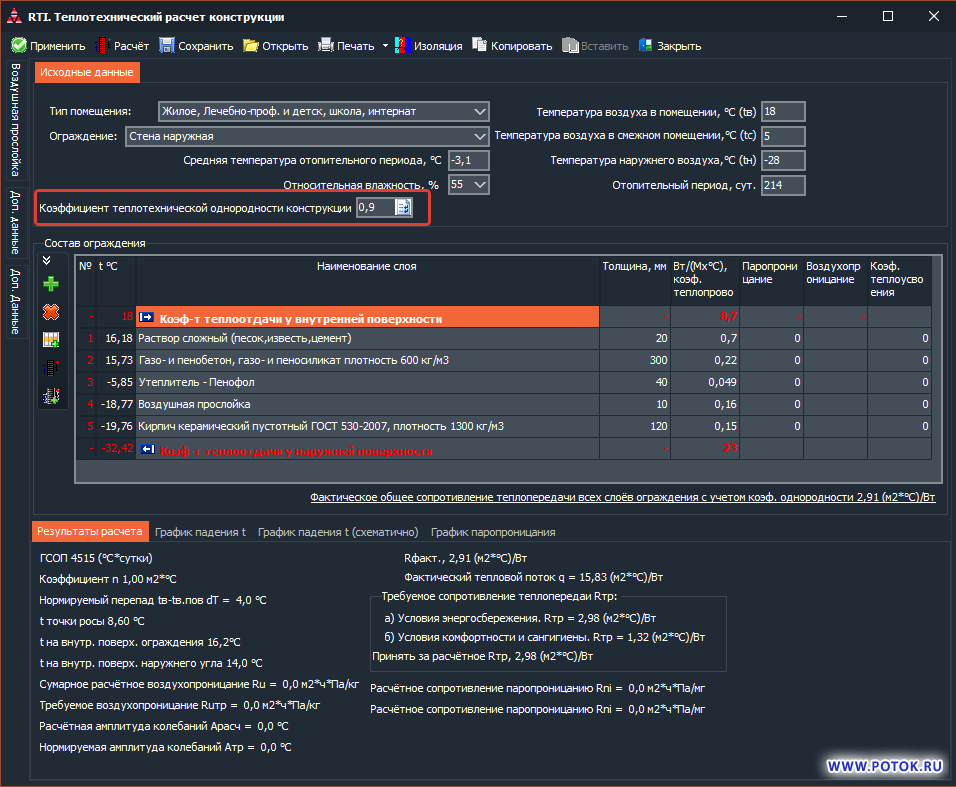Expand the Тип помещения dropdown
Screen dimensions: 956x787
pos(480,112)
